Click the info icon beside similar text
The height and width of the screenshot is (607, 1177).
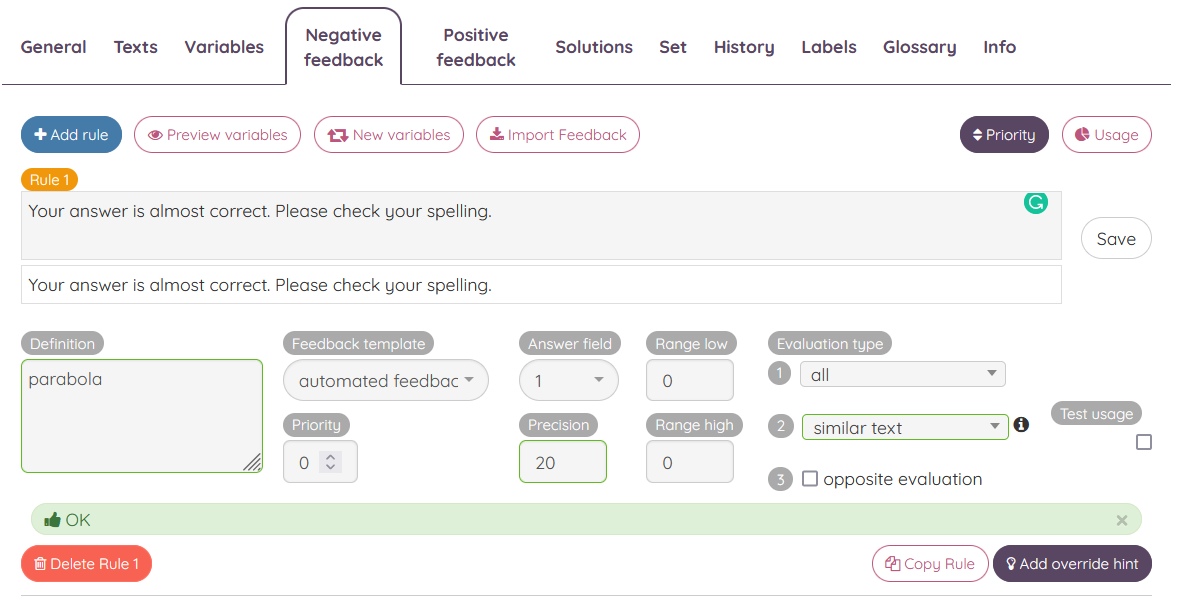pos(1021,424)
